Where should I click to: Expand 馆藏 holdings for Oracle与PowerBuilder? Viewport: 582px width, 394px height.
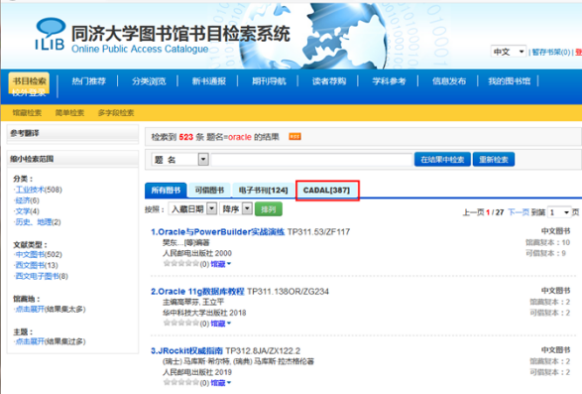[x=220, y=264]
